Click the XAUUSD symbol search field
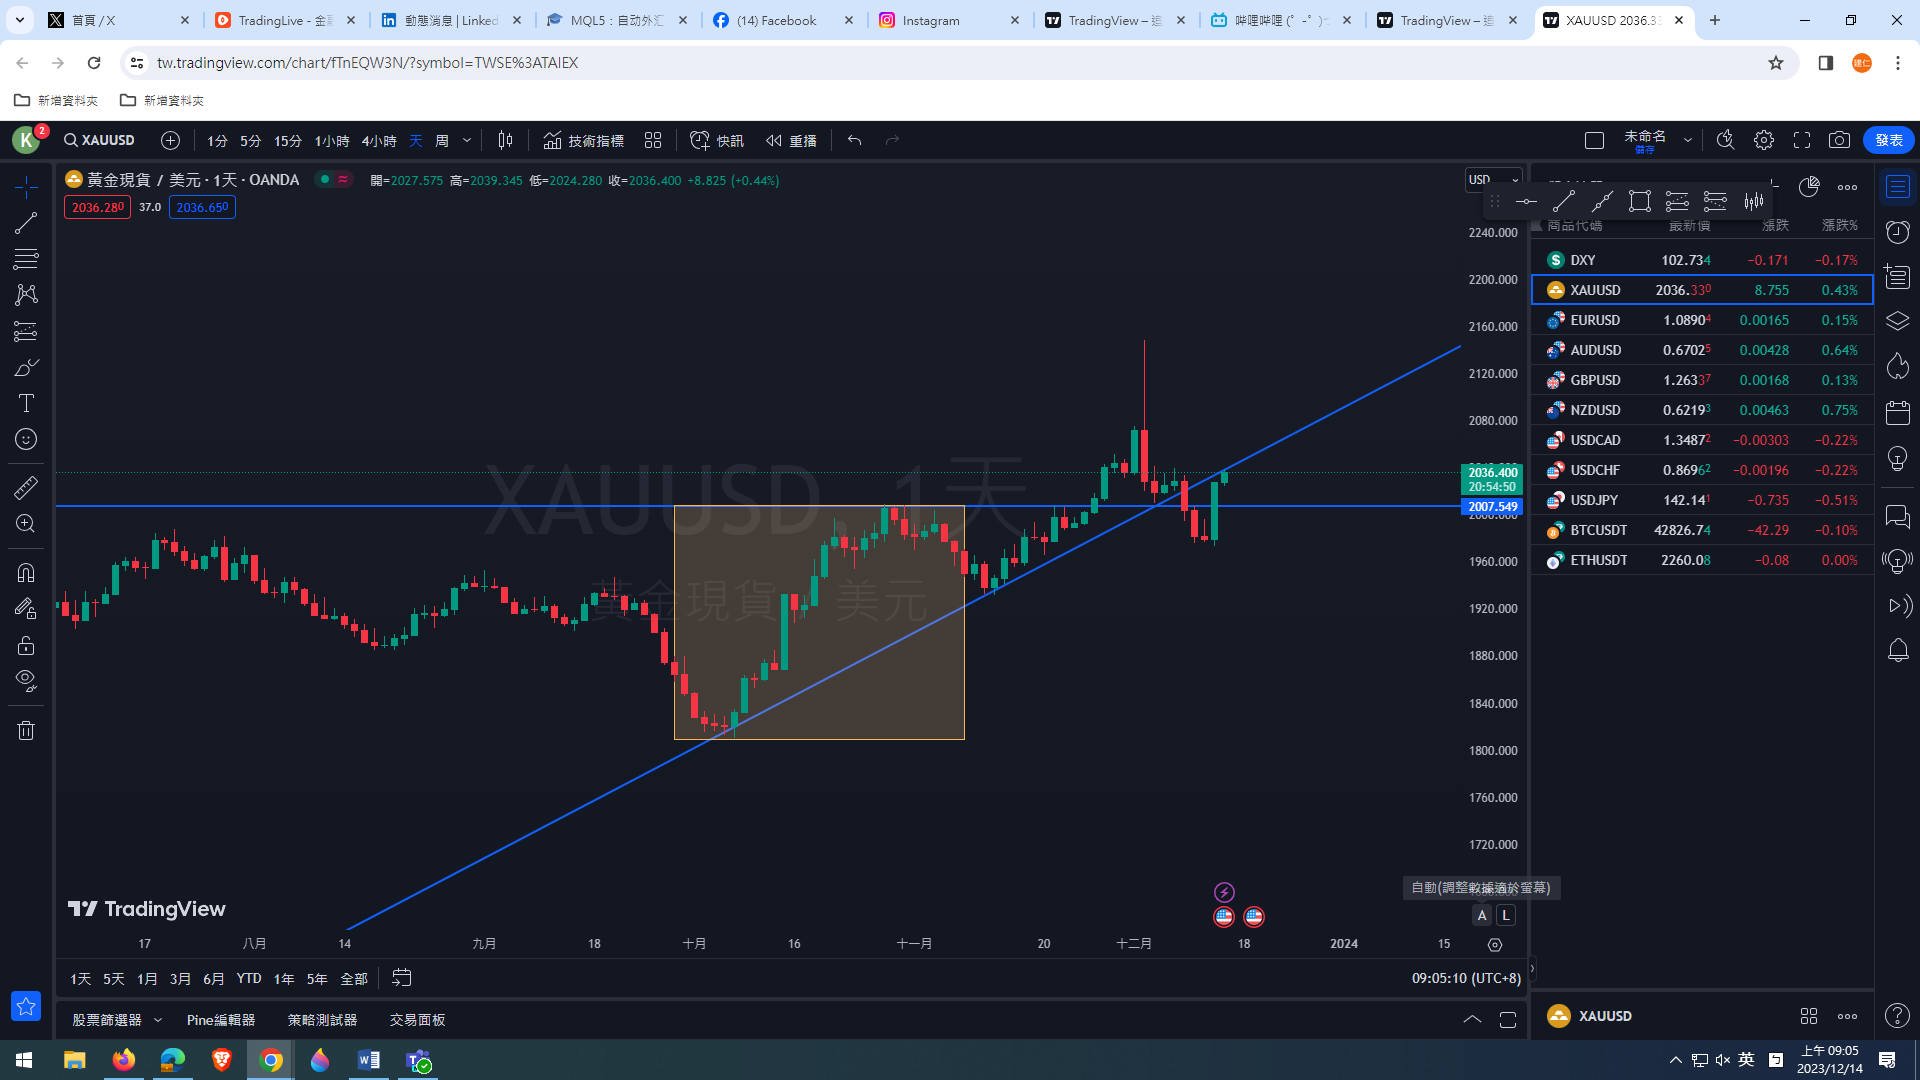Image resolution: width=1920 pixels, height=1080 pixels. (x=100, y=141)
